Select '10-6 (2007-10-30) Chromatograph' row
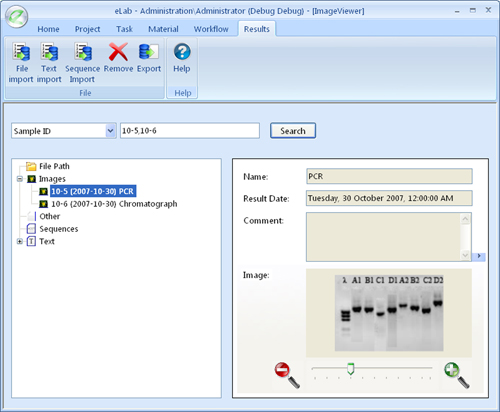Image resolution: width=500 pixels, height=412 pixels. tap(114, 204)
